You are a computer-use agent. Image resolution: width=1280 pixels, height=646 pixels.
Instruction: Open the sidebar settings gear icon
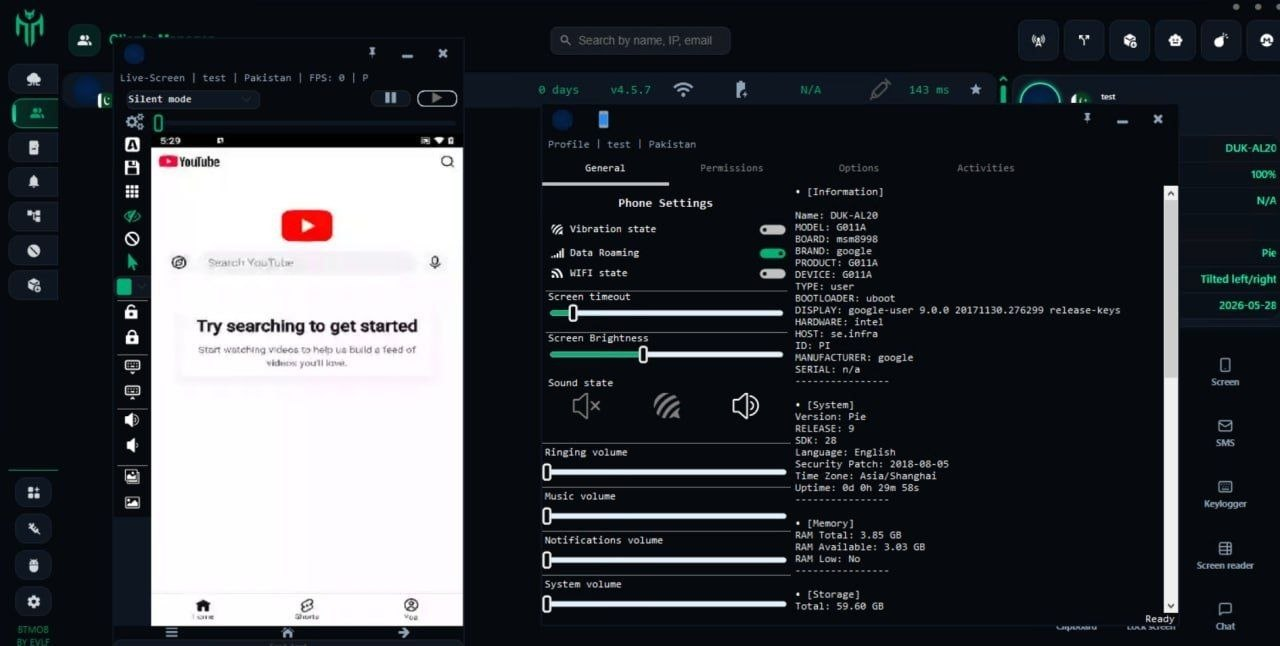33,601
